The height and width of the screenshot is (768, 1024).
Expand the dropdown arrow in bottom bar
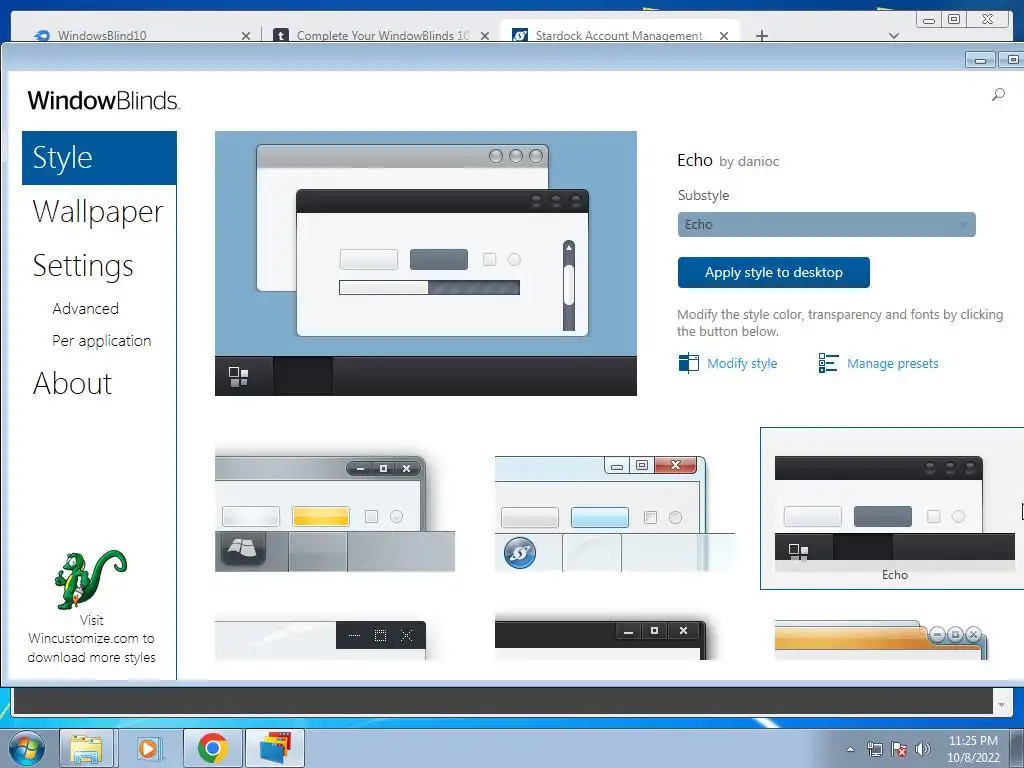(x=1001, y=703)
